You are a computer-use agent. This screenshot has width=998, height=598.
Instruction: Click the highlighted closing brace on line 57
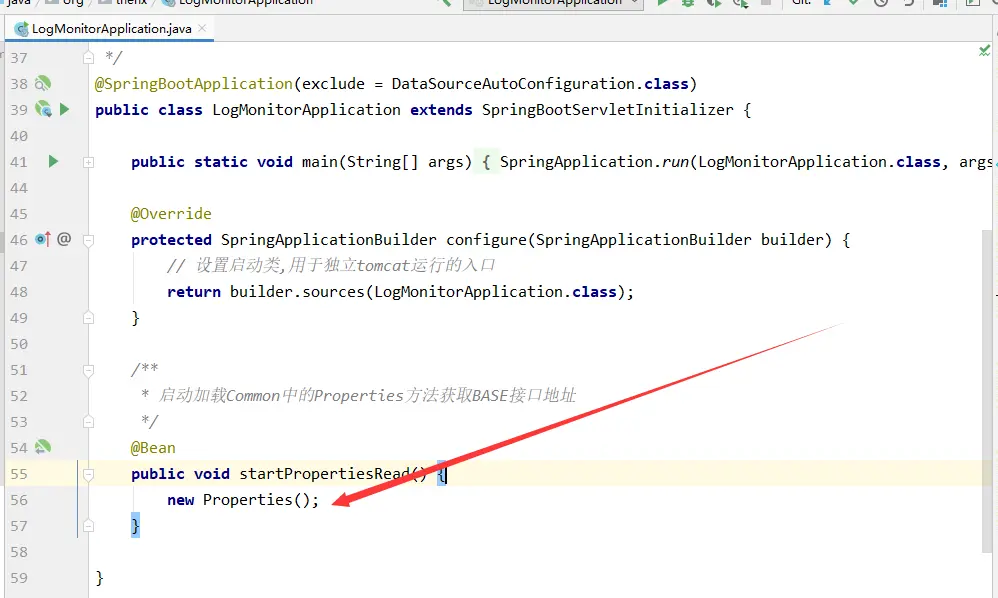pos(135,525)
